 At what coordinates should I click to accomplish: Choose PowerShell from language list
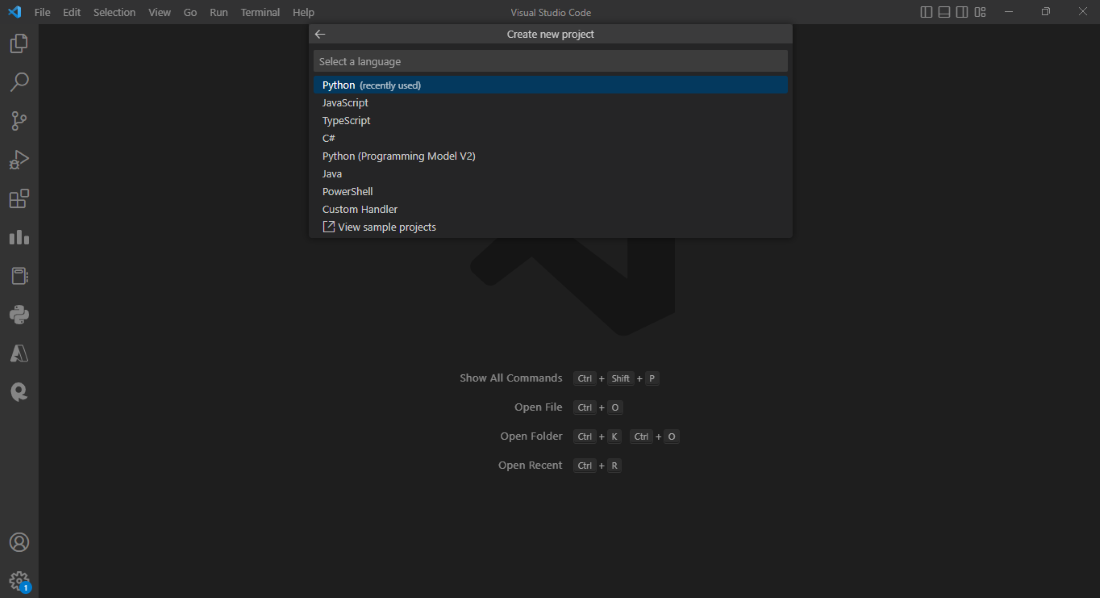pos(551,192)
